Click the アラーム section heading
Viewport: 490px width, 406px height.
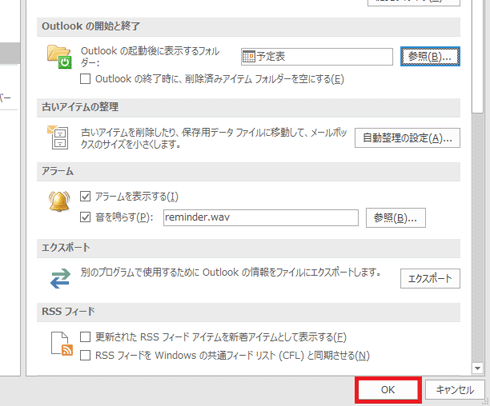pos(57,171)
